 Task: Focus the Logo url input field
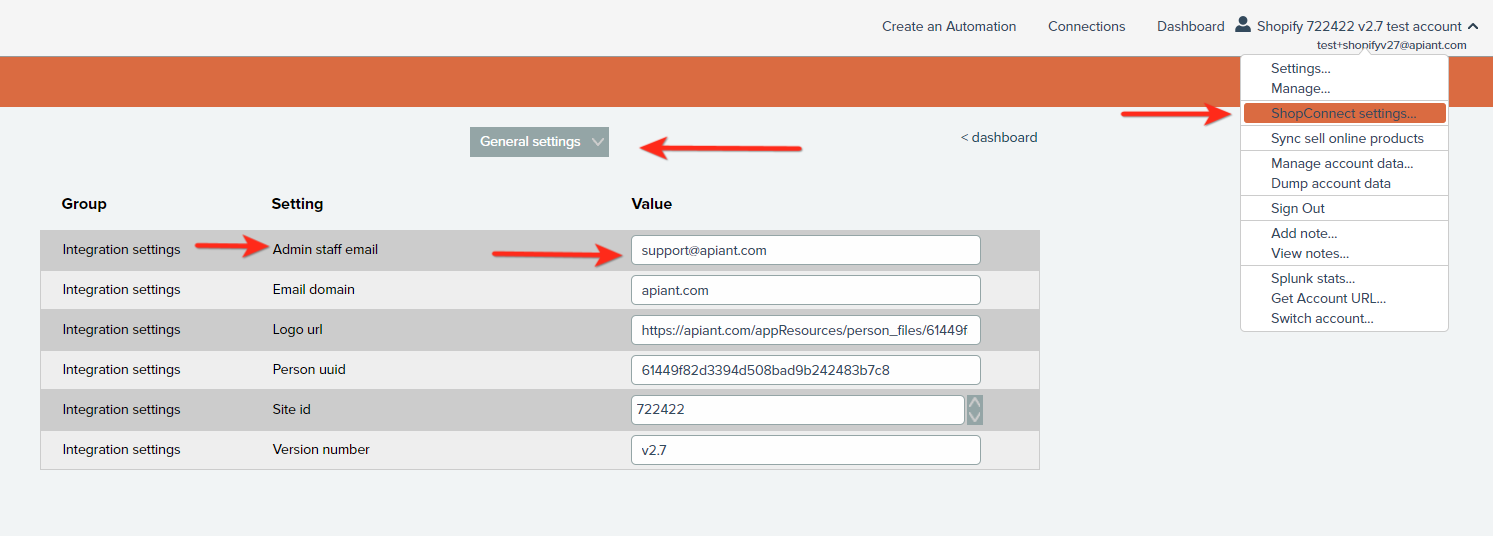click(805, 330)
